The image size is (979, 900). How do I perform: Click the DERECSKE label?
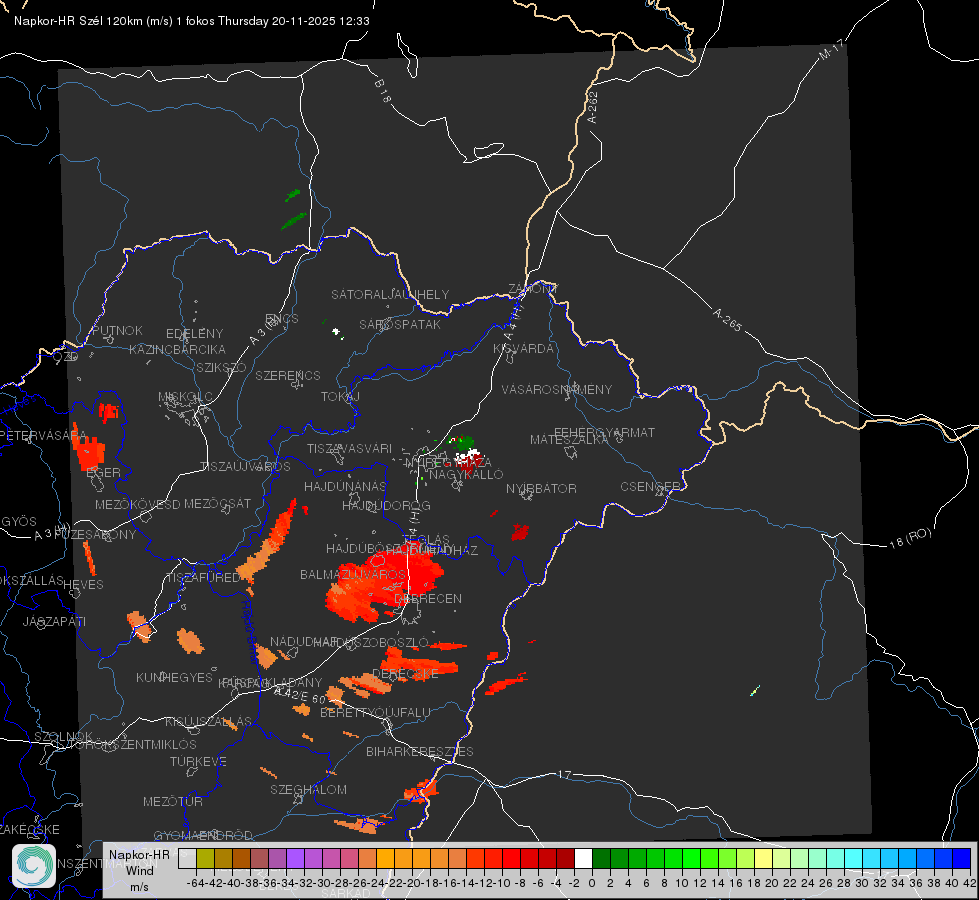(x=405, y=674)
